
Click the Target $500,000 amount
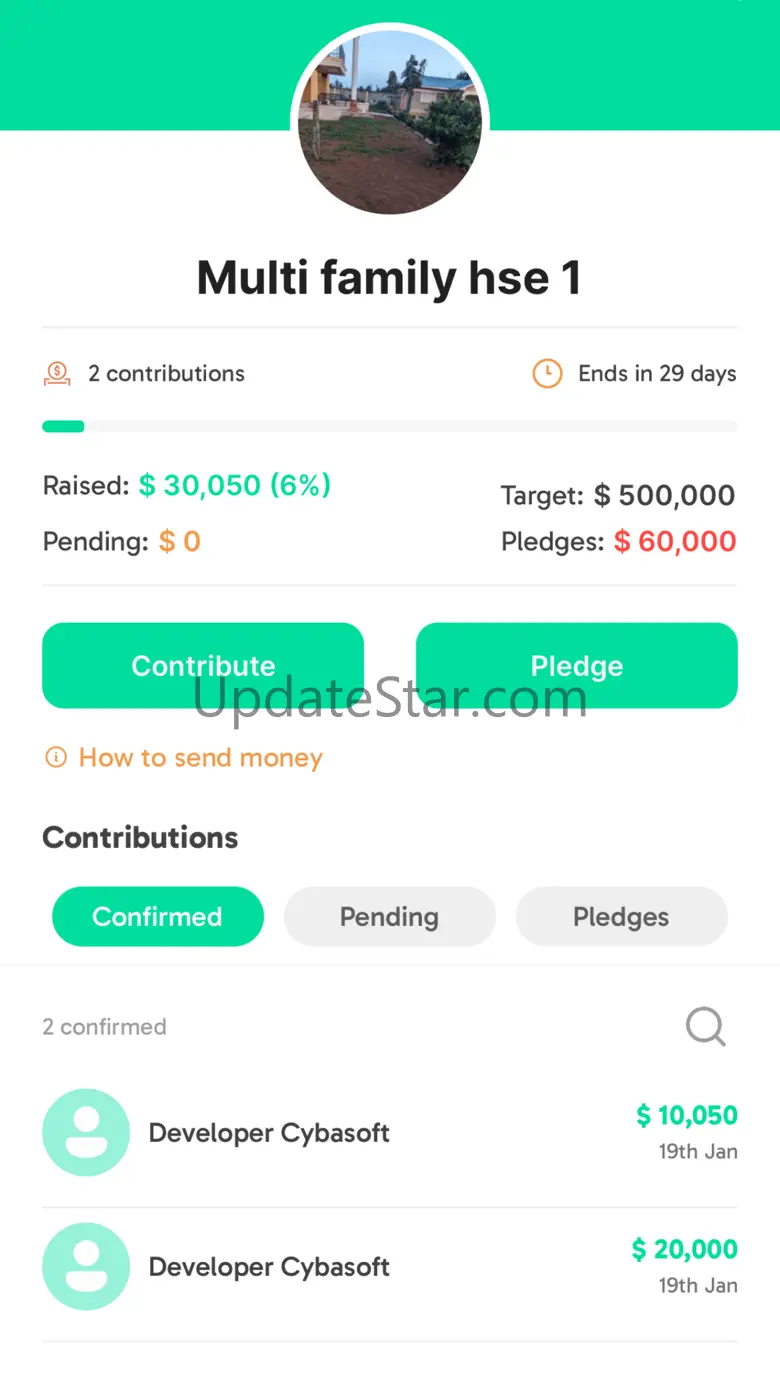tap(664, 495)
